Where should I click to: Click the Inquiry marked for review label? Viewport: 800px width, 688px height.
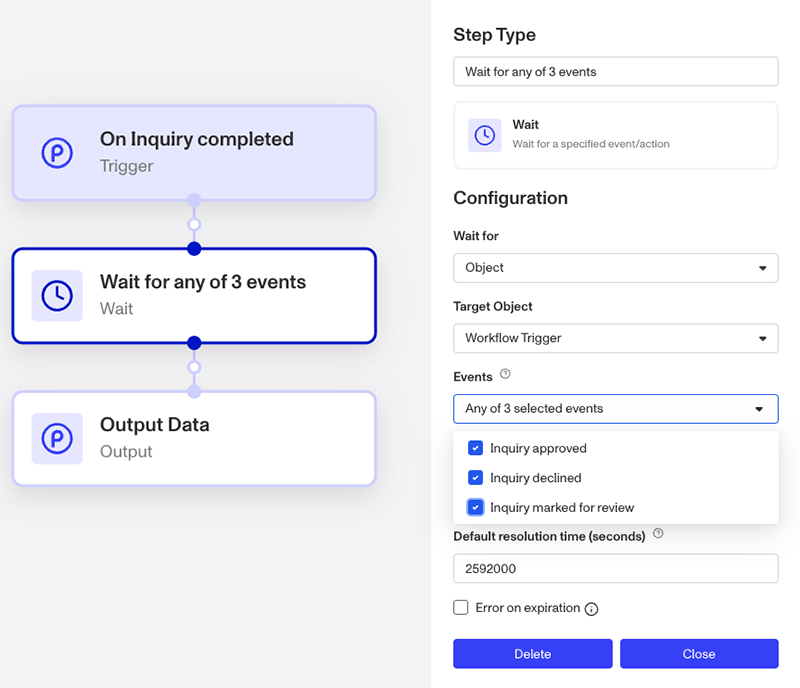click(562, 508)
